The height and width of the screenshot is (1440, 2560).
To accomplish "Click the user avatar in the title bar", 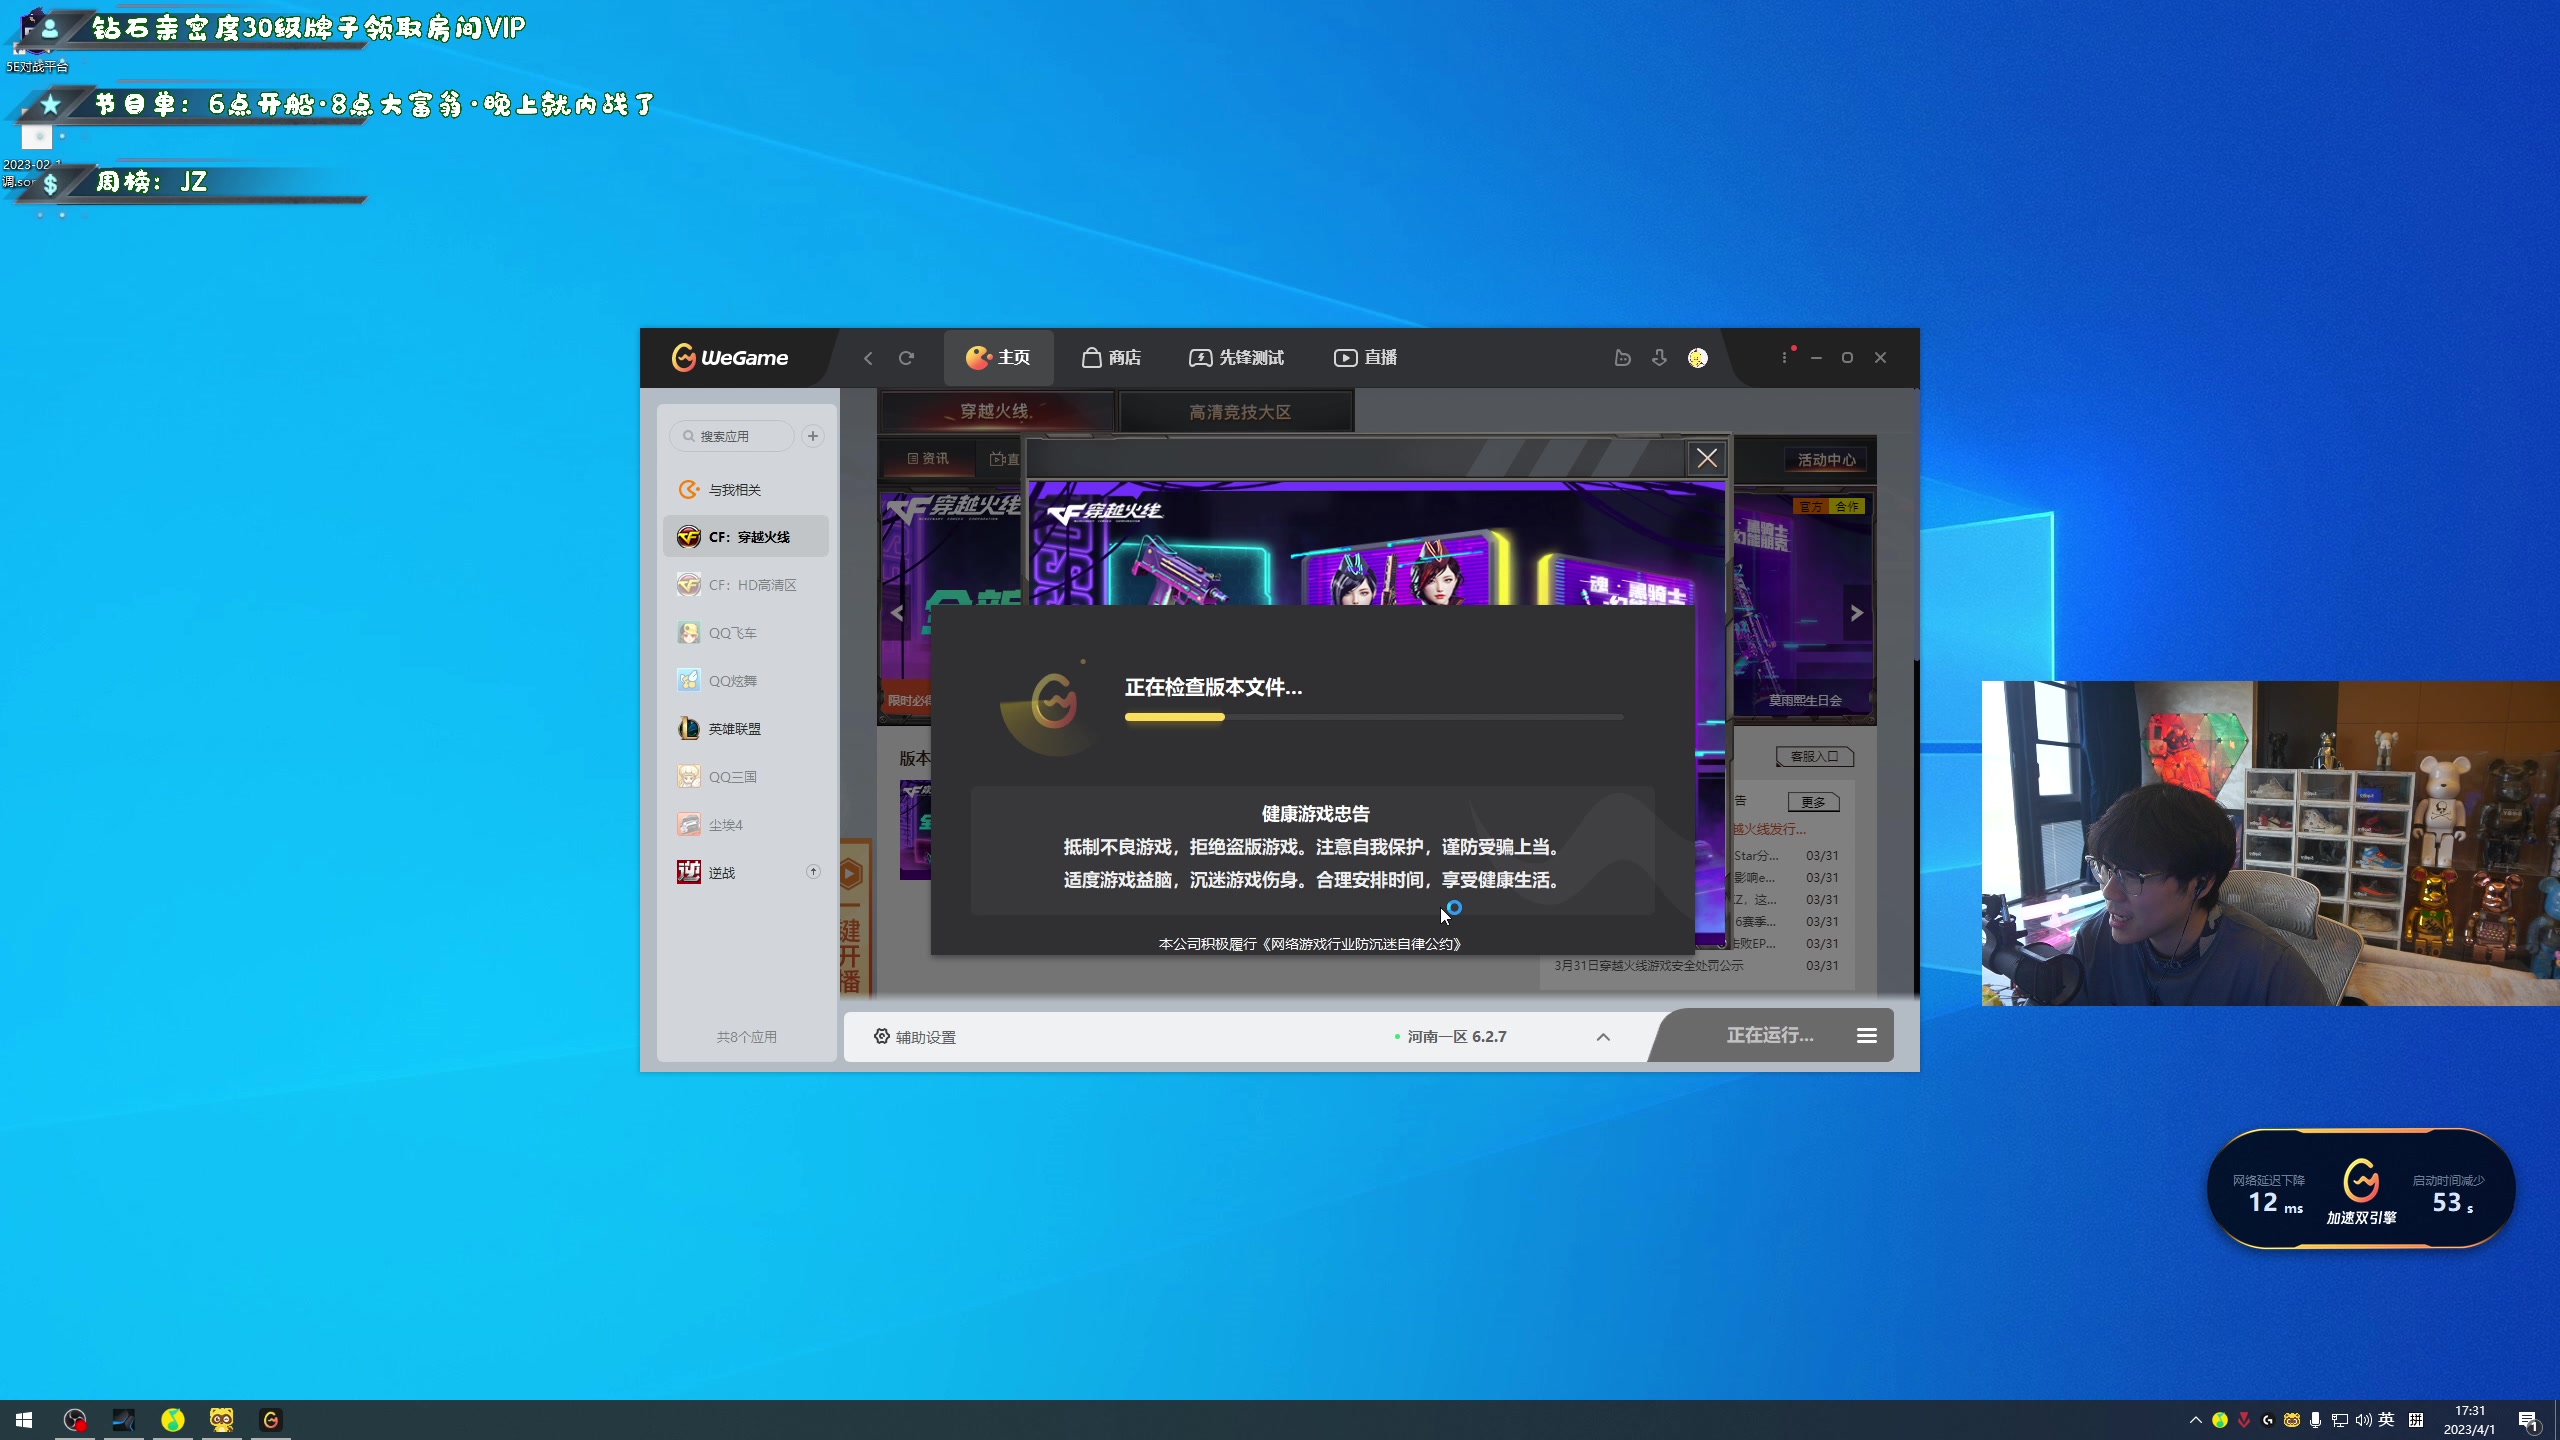I will (x=1697, y=358).
